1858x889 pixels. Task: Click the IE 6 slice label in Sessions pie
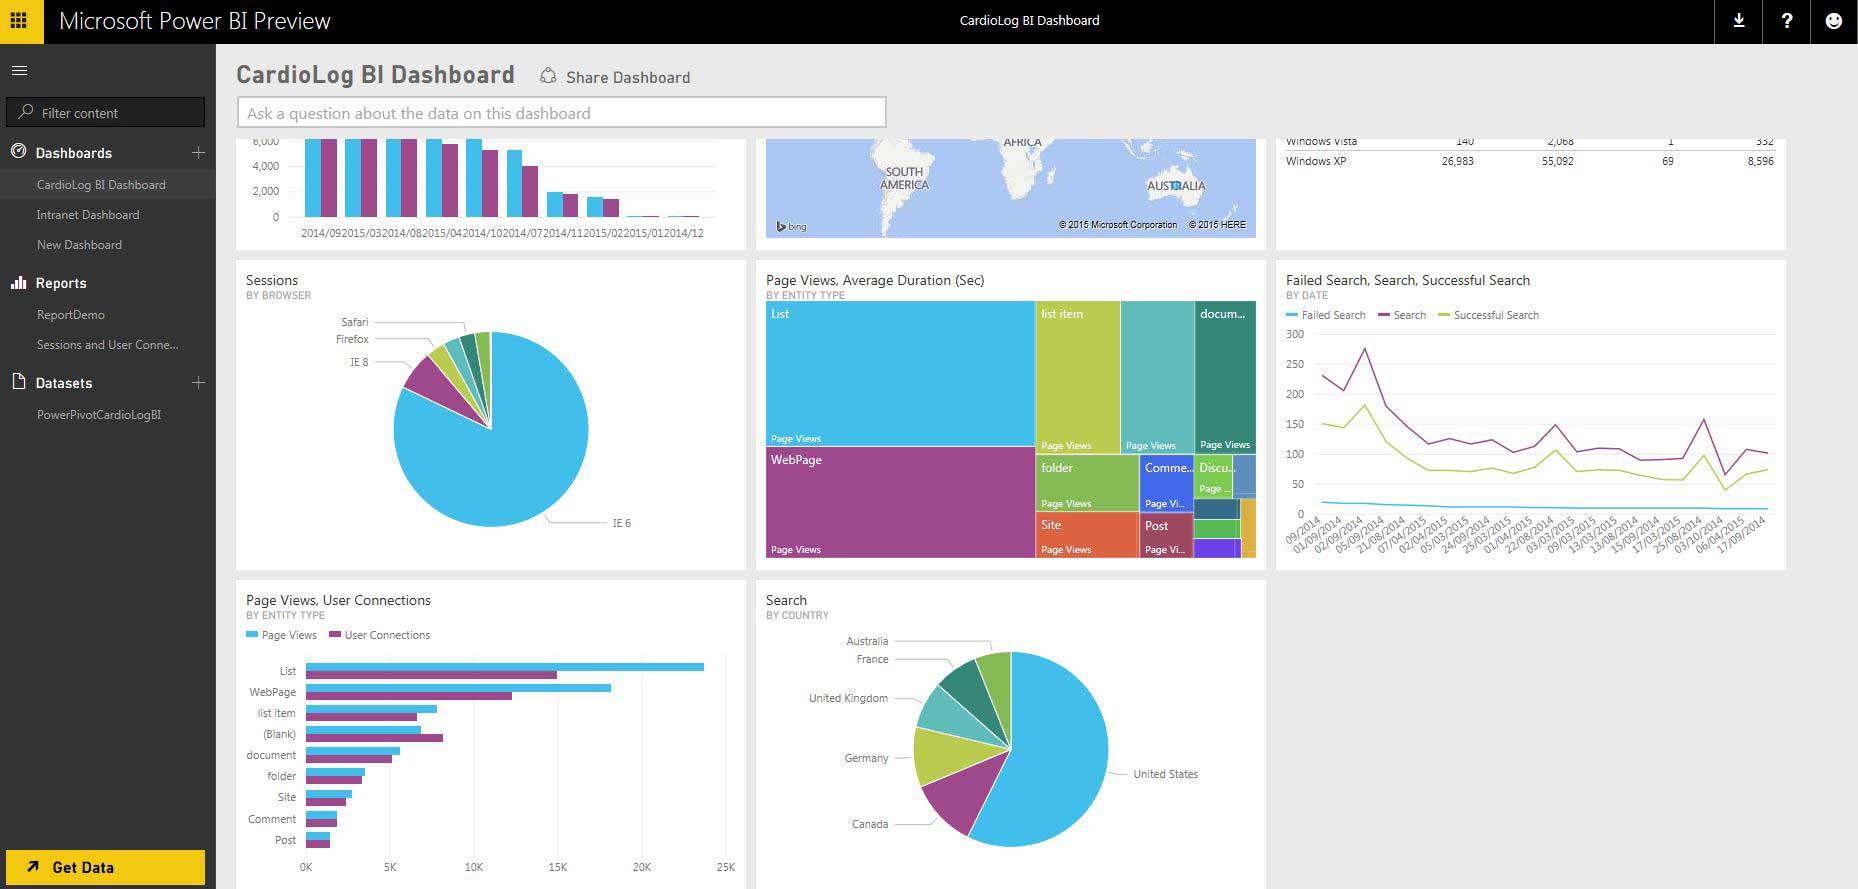coord(622,523)
